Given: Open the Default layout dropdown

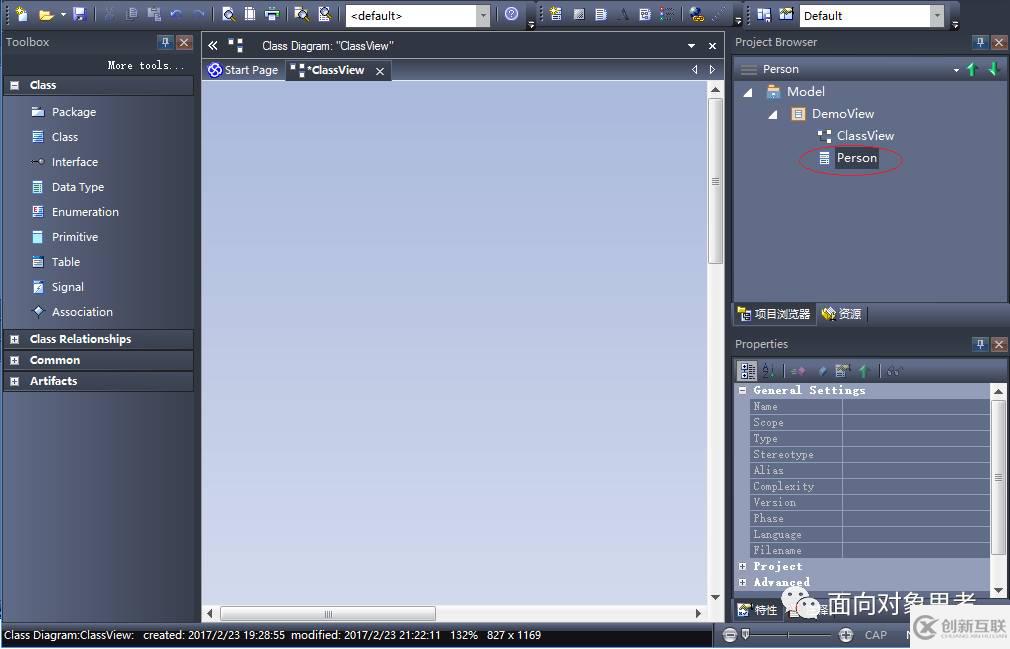Looking at the screenshot, I should [938, 15].
